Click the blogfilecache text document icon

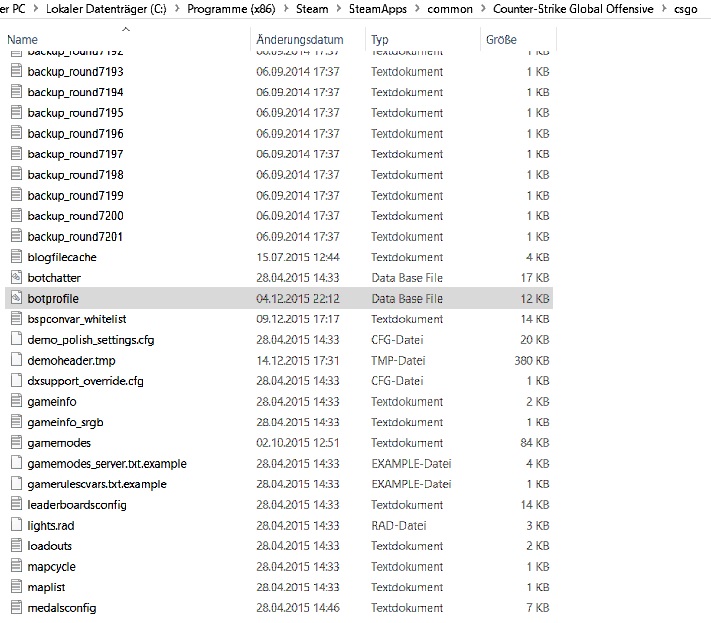coord(16,257)
